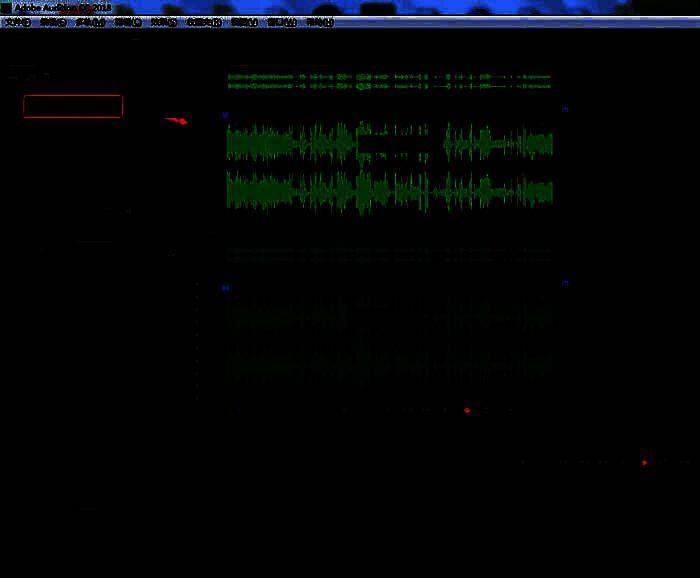The width and height of the screenshot is (700, 578).
Task: Open the 效果(S) menu
Action: pyautogui.click(x=163, y=22)
